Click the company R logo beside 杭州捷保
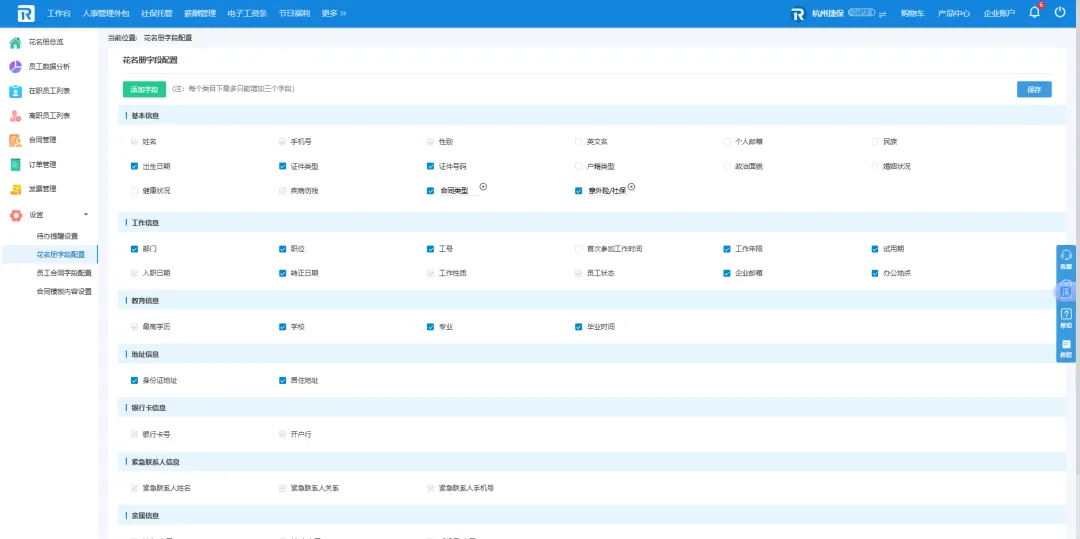 pyautogui.click(x=798, y=13)
